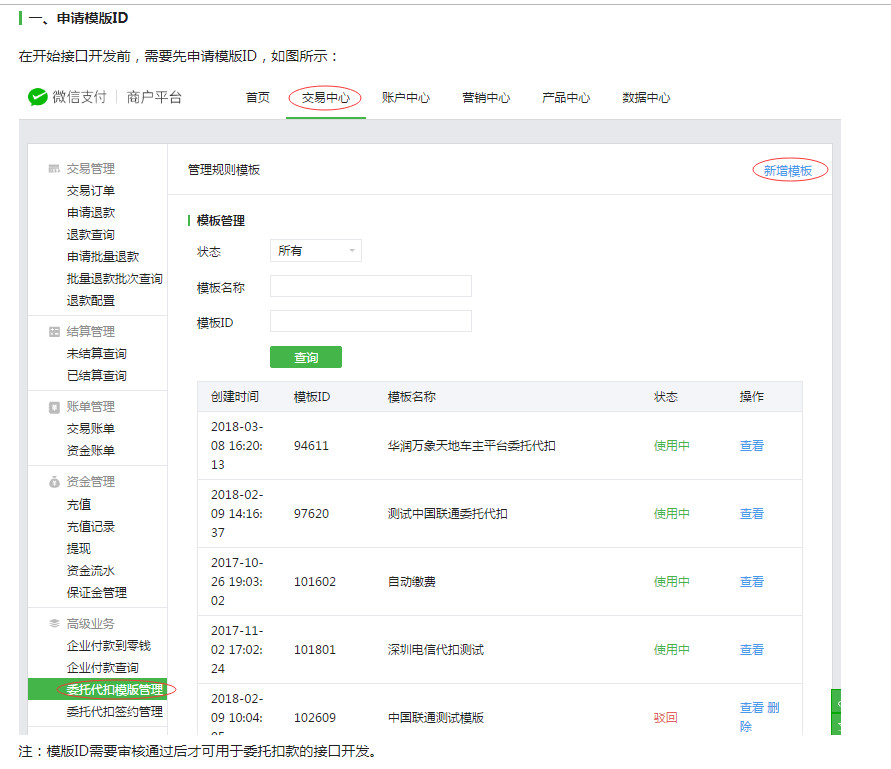Click template name 深圳电信代扣测试
The image size is (891, 769).
click(x=435, y=650)
